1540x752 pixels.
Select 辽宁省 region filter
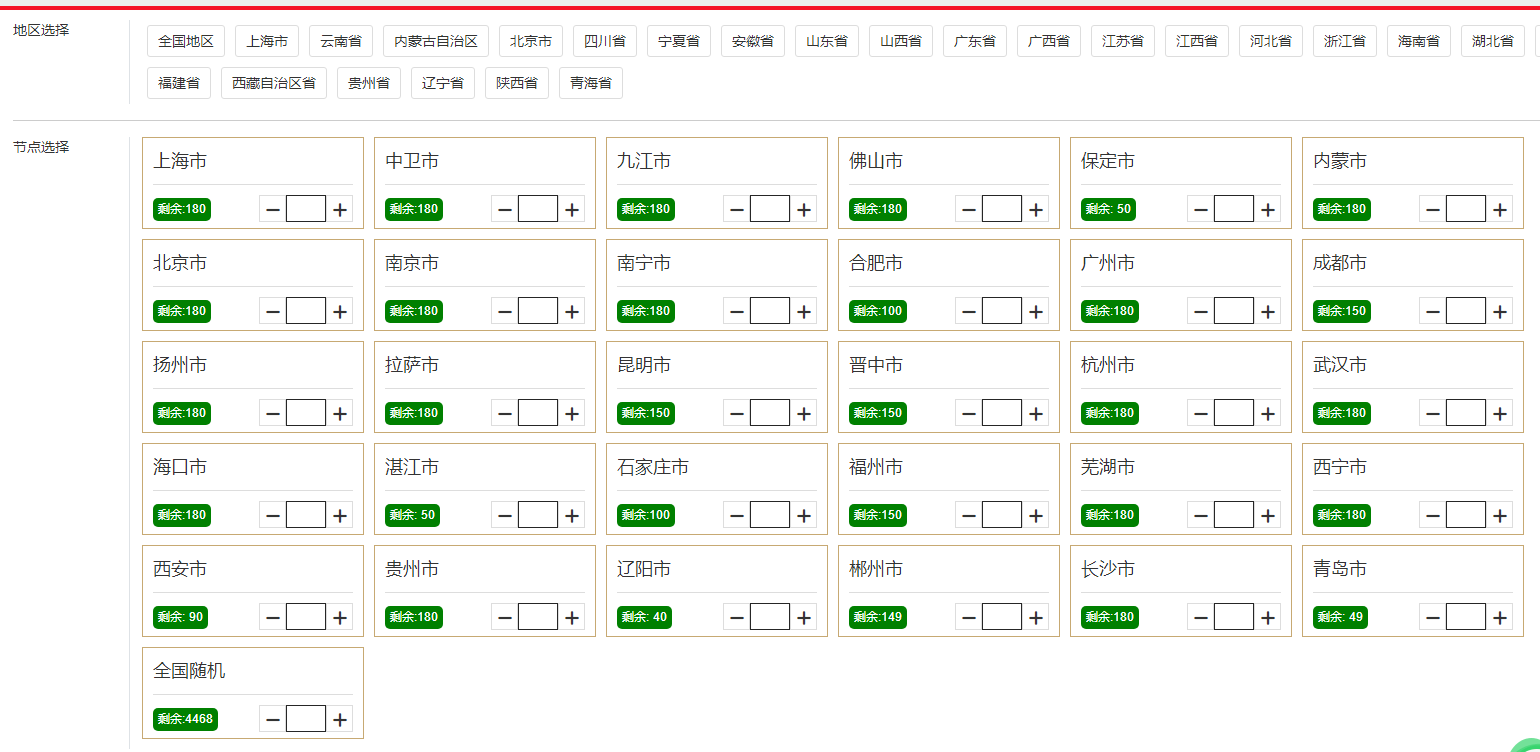point(443,83)
